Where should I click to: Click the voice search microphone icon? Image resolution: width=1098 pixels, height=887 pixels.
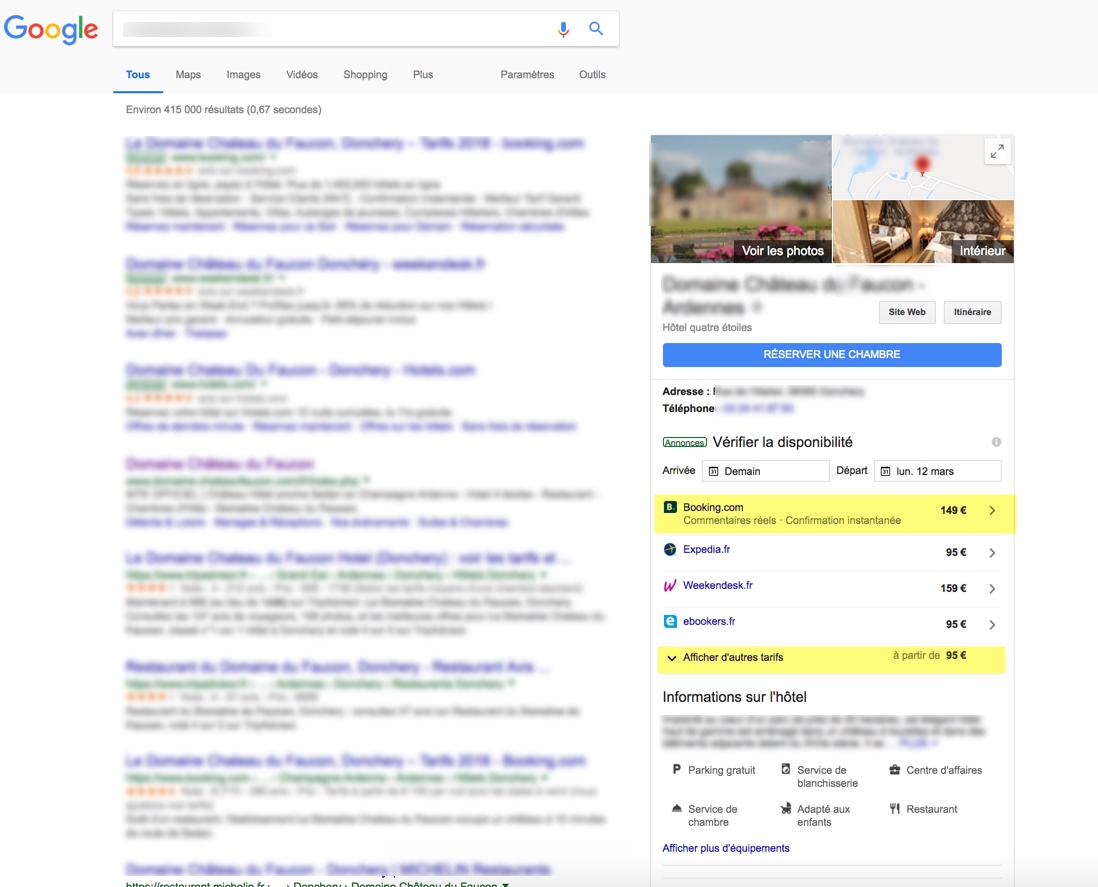pyautogui.click(x=563, y=29)
